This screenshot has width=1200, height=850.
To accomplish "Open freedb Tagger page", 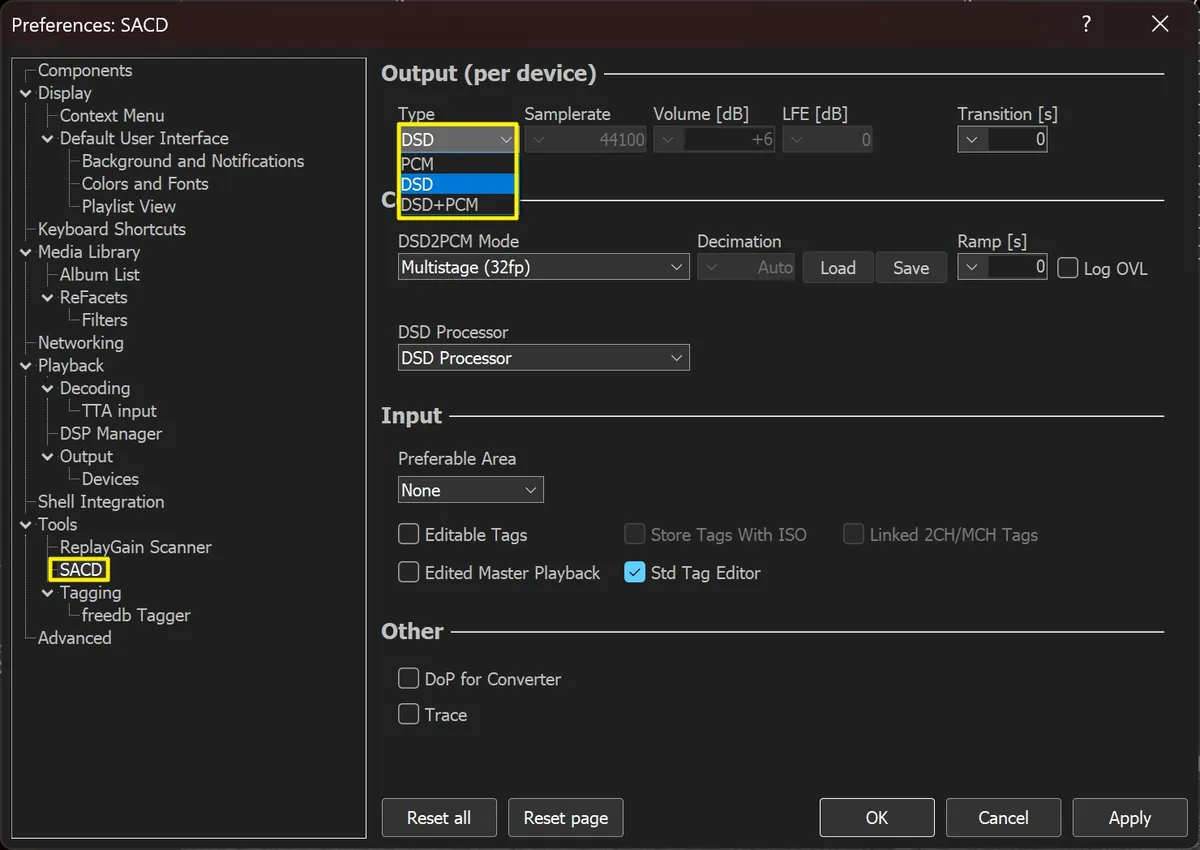I will pyautogui.click(x=136, y=615).
